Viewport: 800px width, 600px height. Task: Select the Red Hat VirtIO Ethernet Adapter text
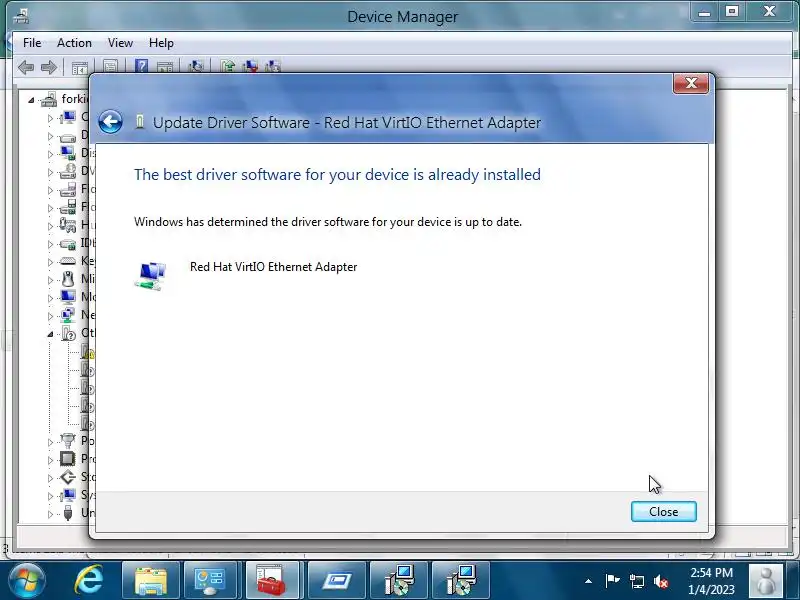pos(273,267)
